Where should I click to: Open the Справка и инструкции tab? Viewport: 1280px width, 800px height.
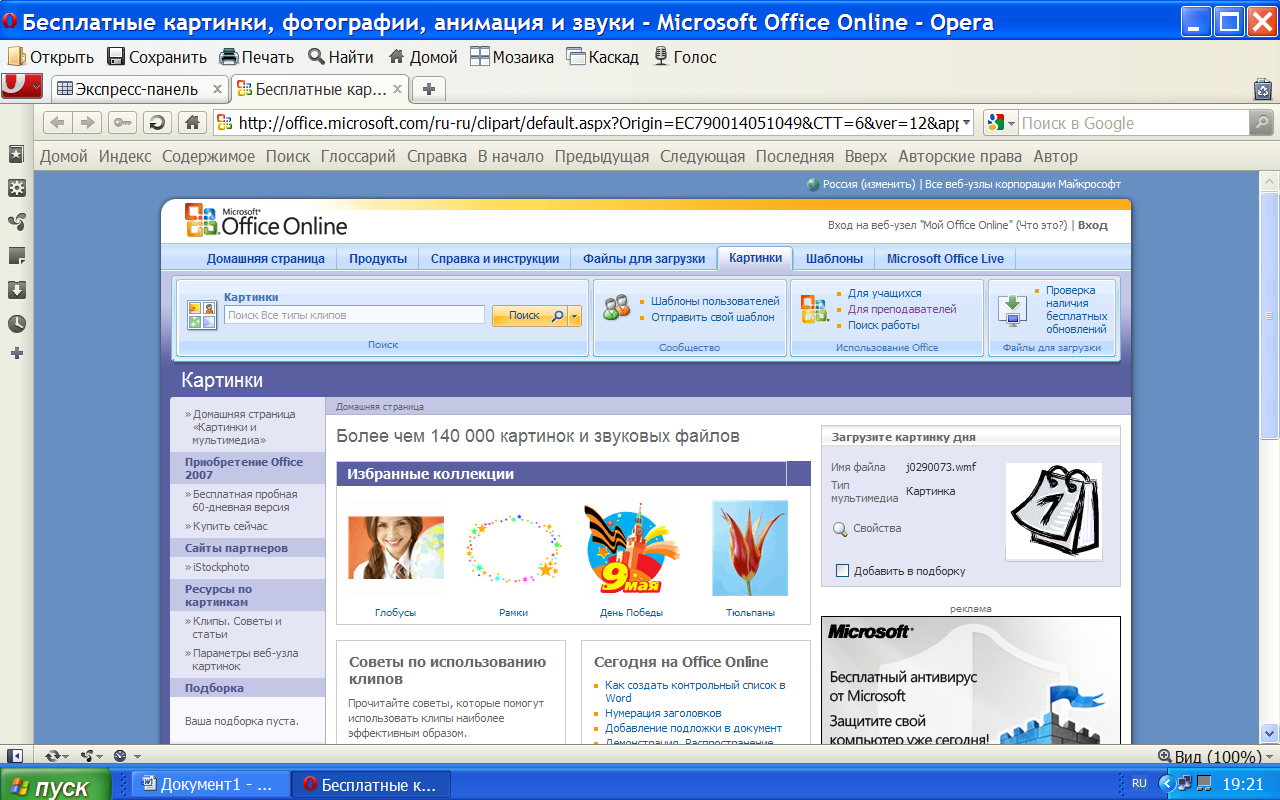click(495, 258)
